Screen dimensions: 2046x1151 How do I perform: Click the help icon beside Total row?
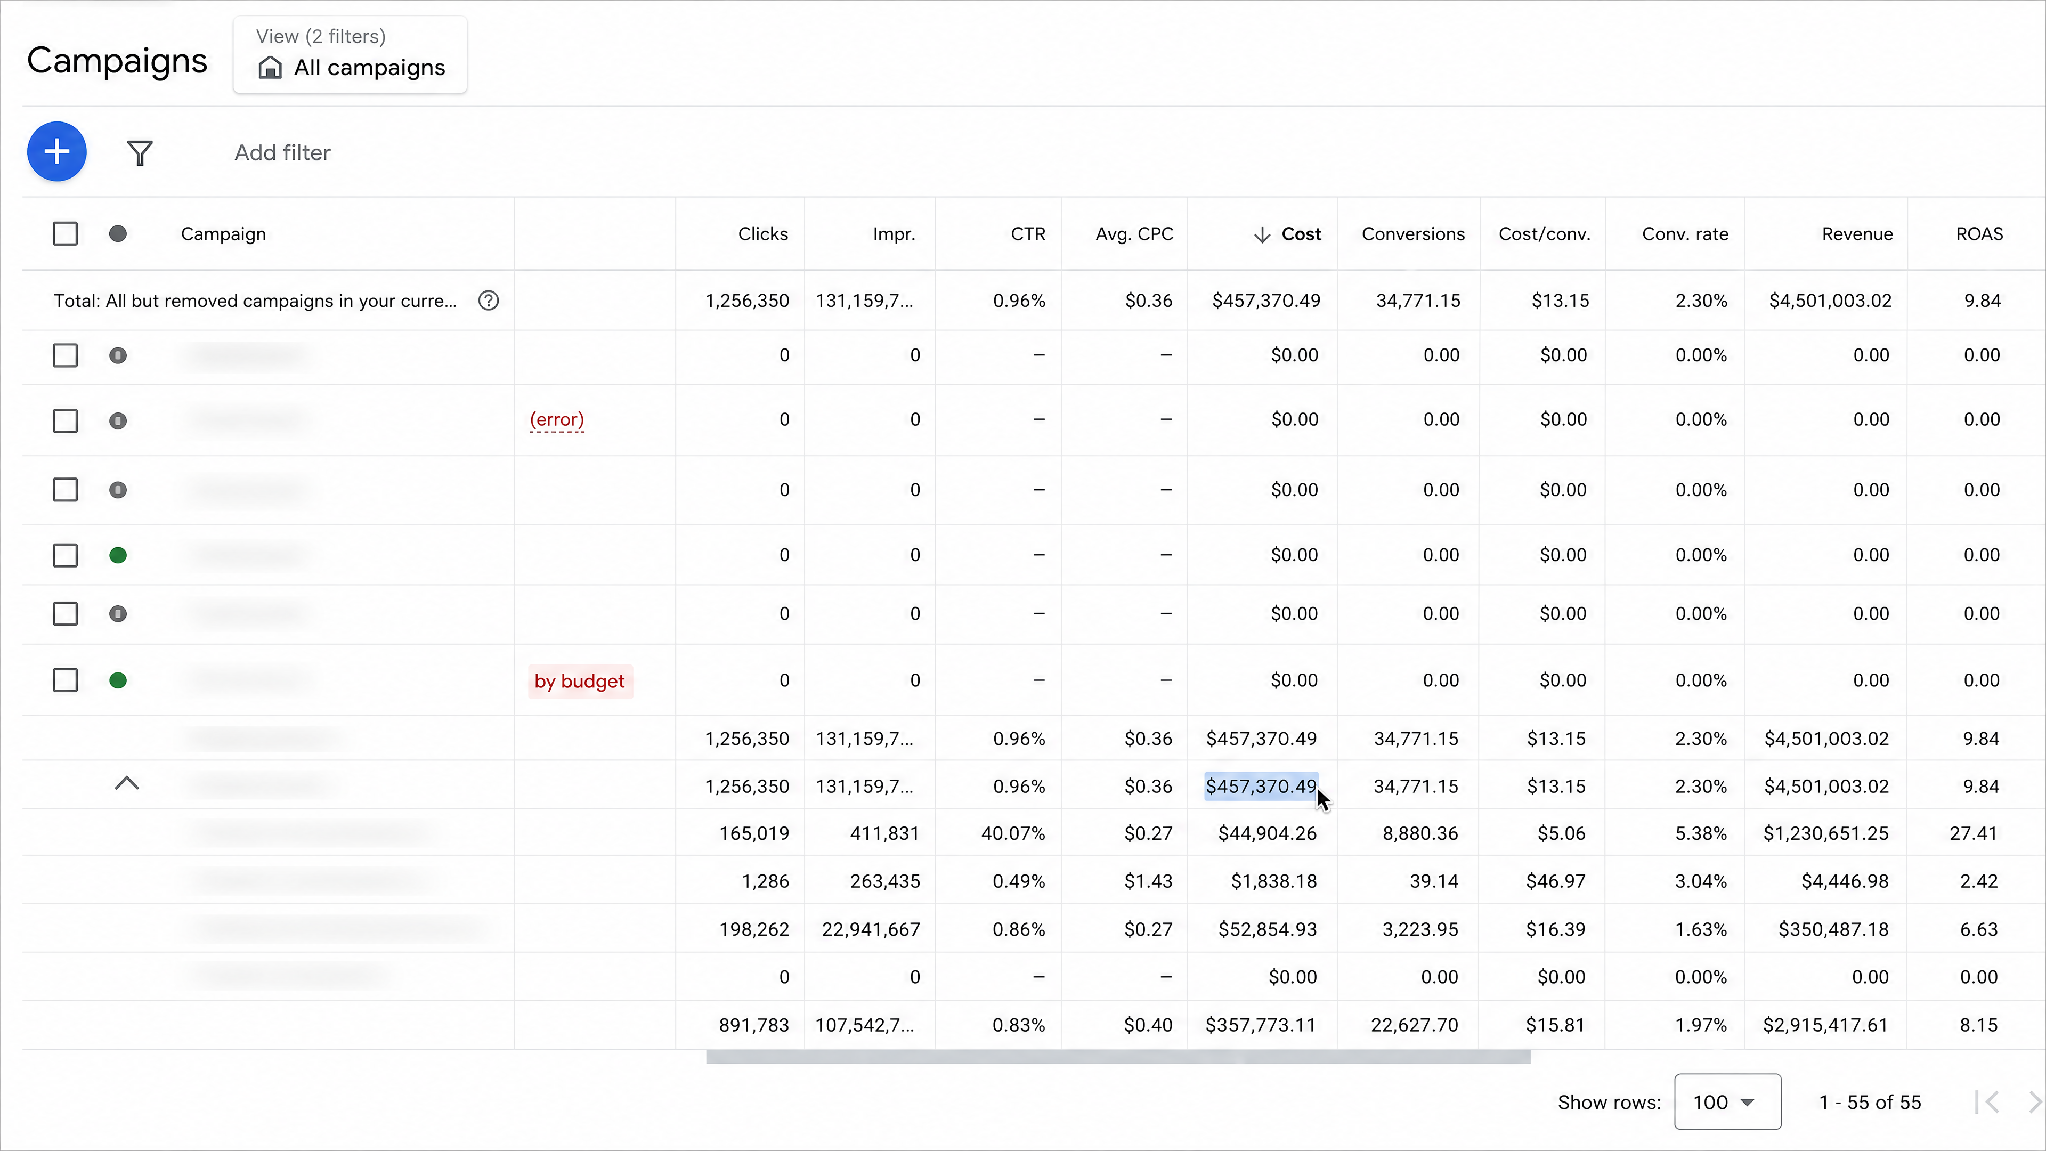tap(488, 301)
